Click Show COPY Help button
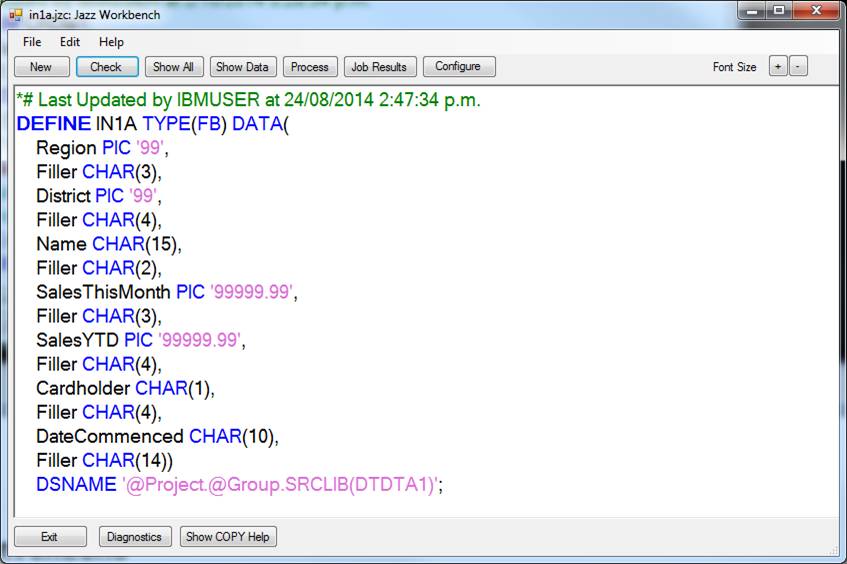The height and width of the screenshot is (564, 847). coord(228,536)
